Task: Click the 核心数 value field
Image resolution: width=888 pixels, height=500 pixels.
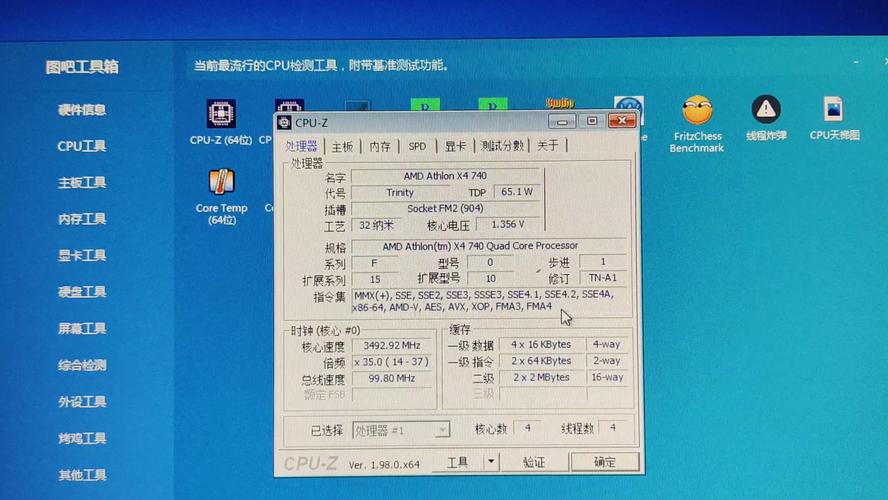Action: pos(527,428)
